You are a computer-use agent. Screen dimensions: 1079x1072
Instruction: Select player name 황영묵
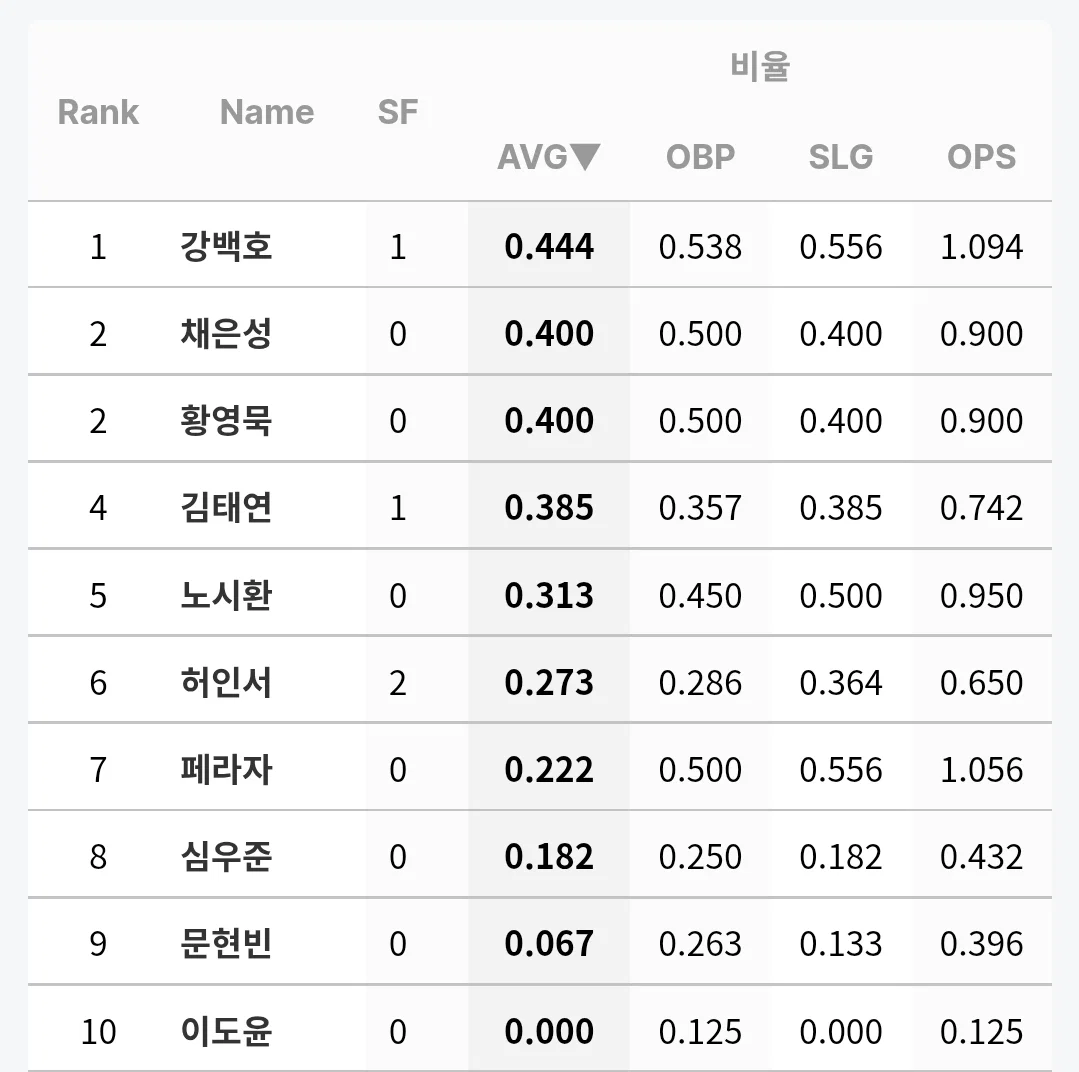[226, 420]
